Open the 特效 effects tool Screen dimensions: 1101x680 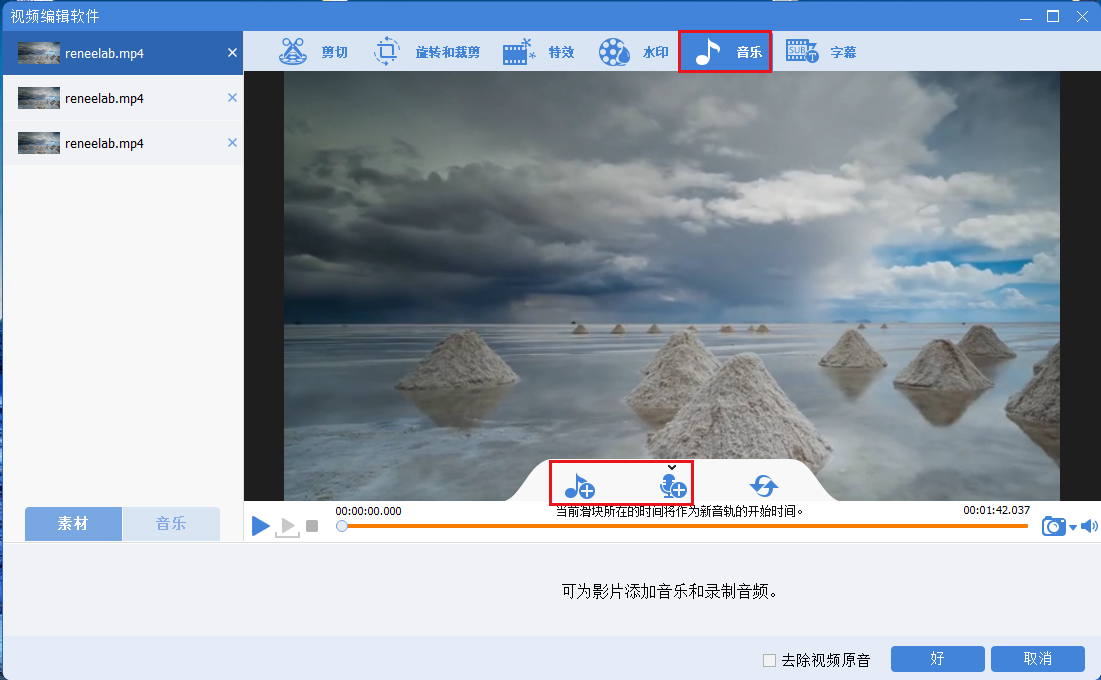coord(539,52)
